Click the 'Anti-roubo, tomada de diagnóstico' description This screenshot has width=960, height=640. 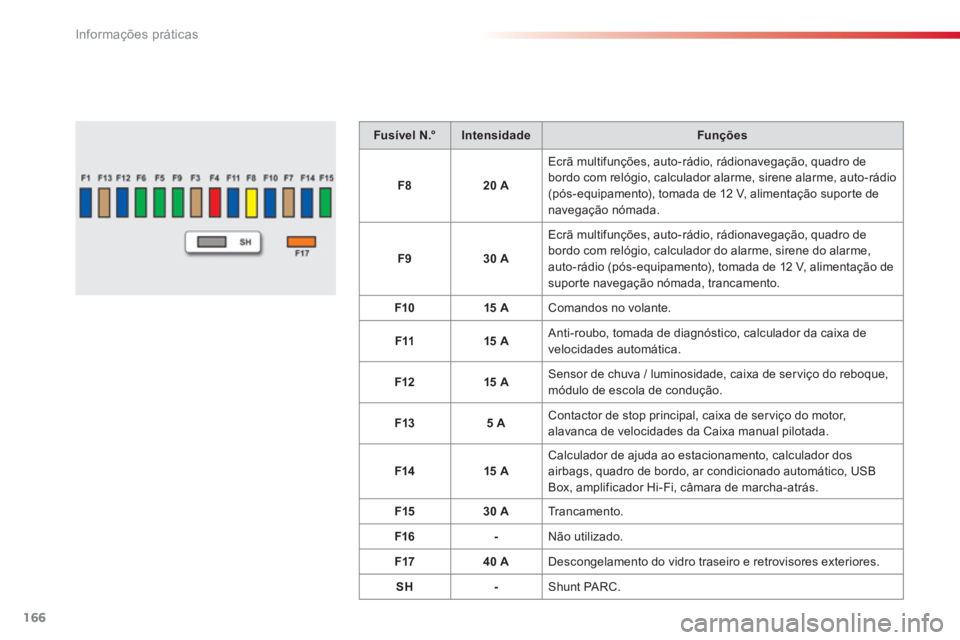(707, 341)
